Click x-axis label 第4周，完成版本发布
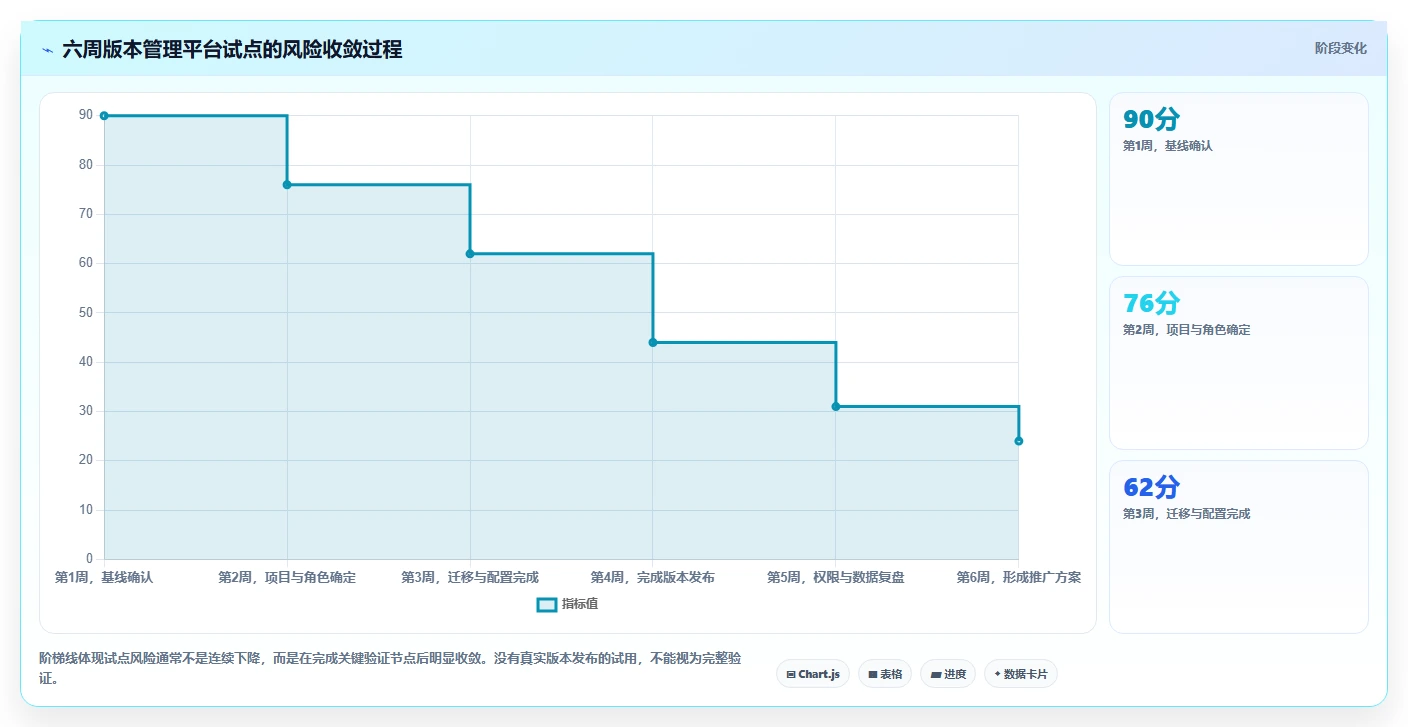The height and width of the screenshot is (727, 1408). (x=653, y=578)
